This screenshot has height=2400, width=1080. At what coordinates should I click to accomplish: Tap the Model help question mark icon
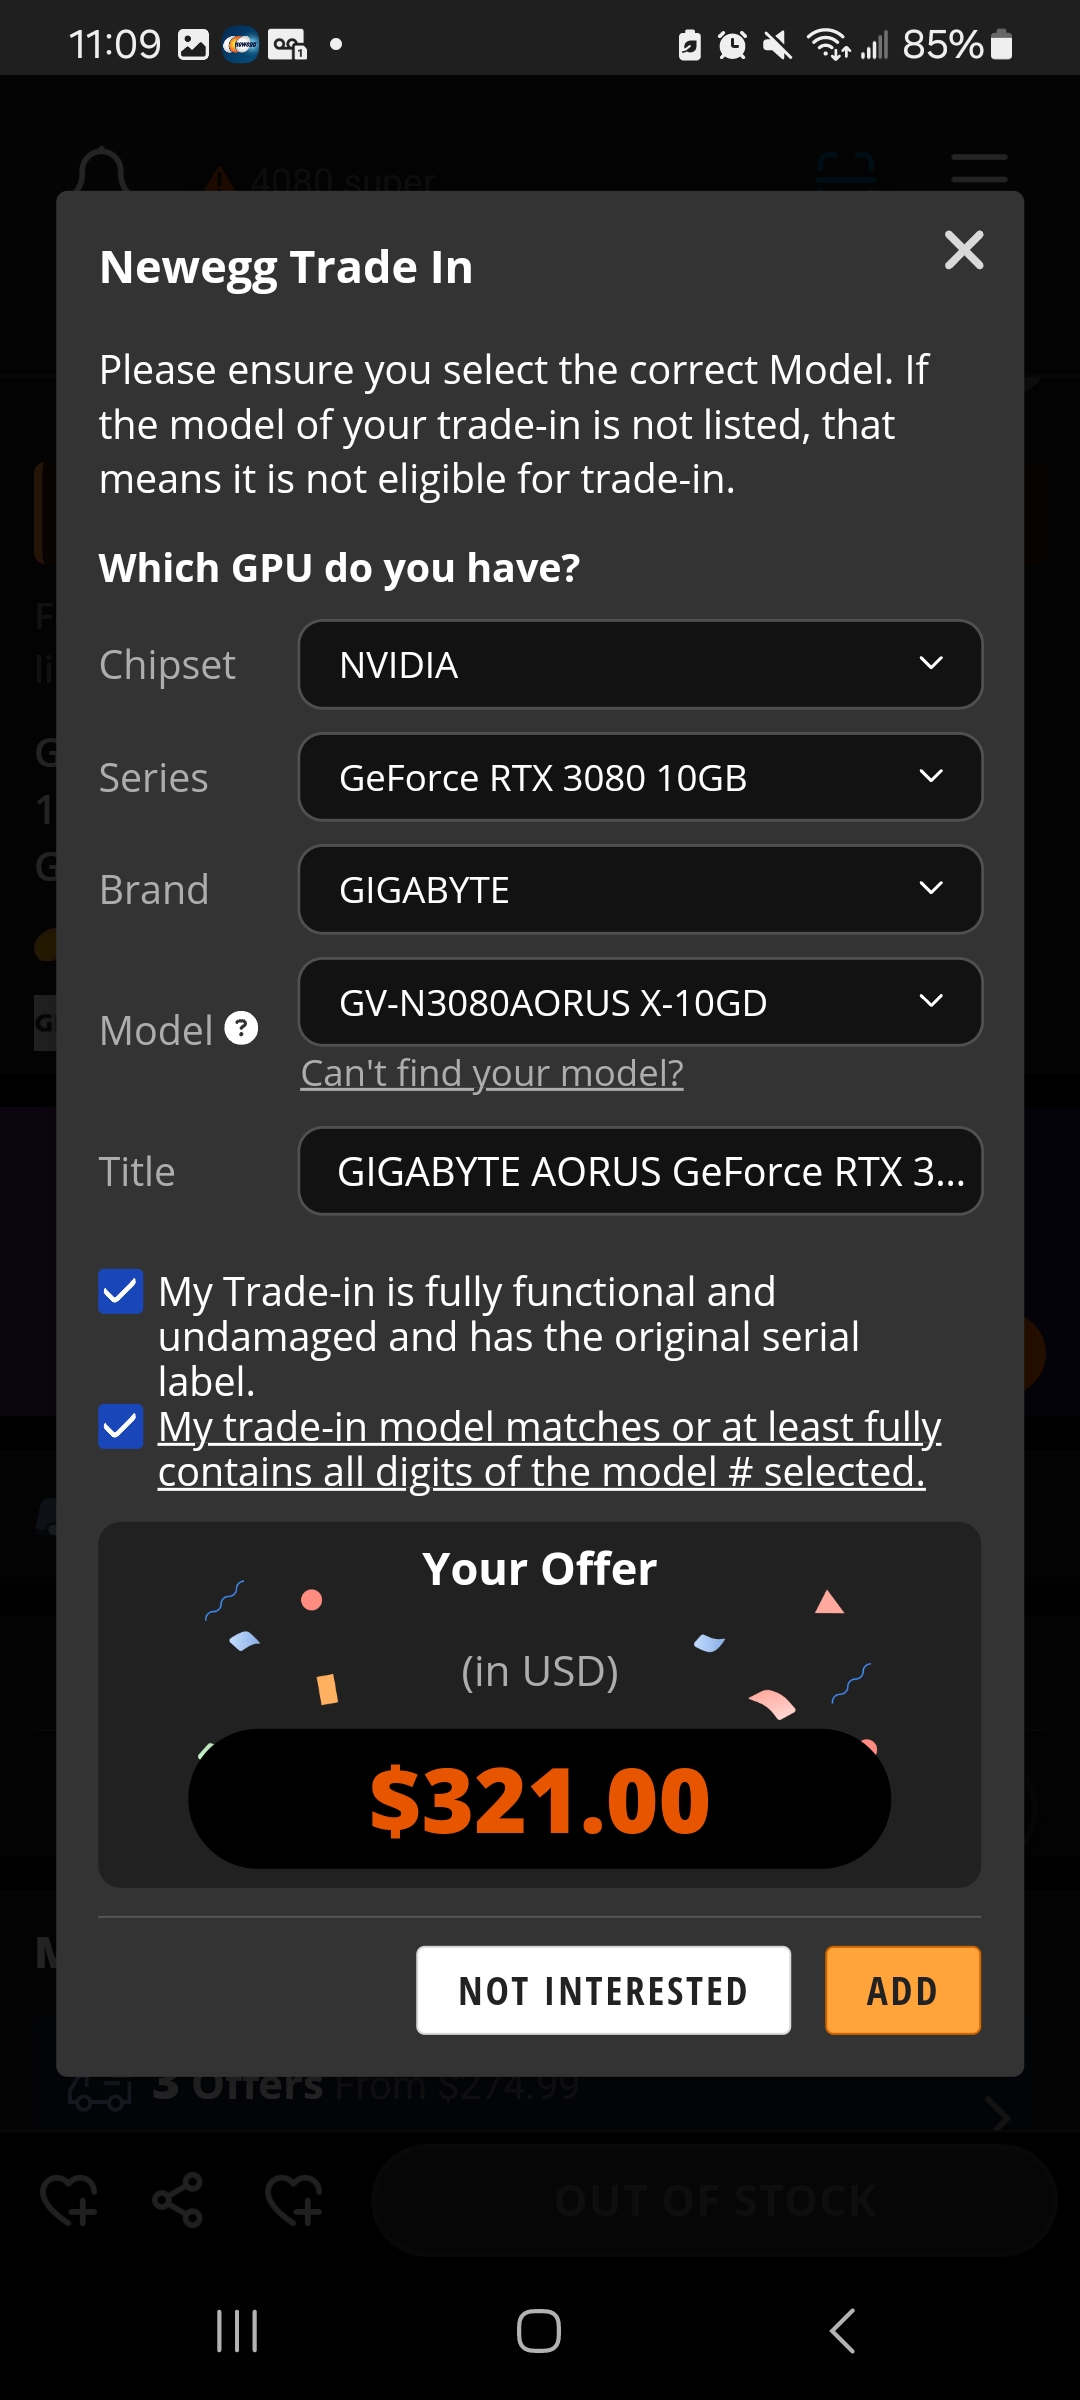(241, 1028)
